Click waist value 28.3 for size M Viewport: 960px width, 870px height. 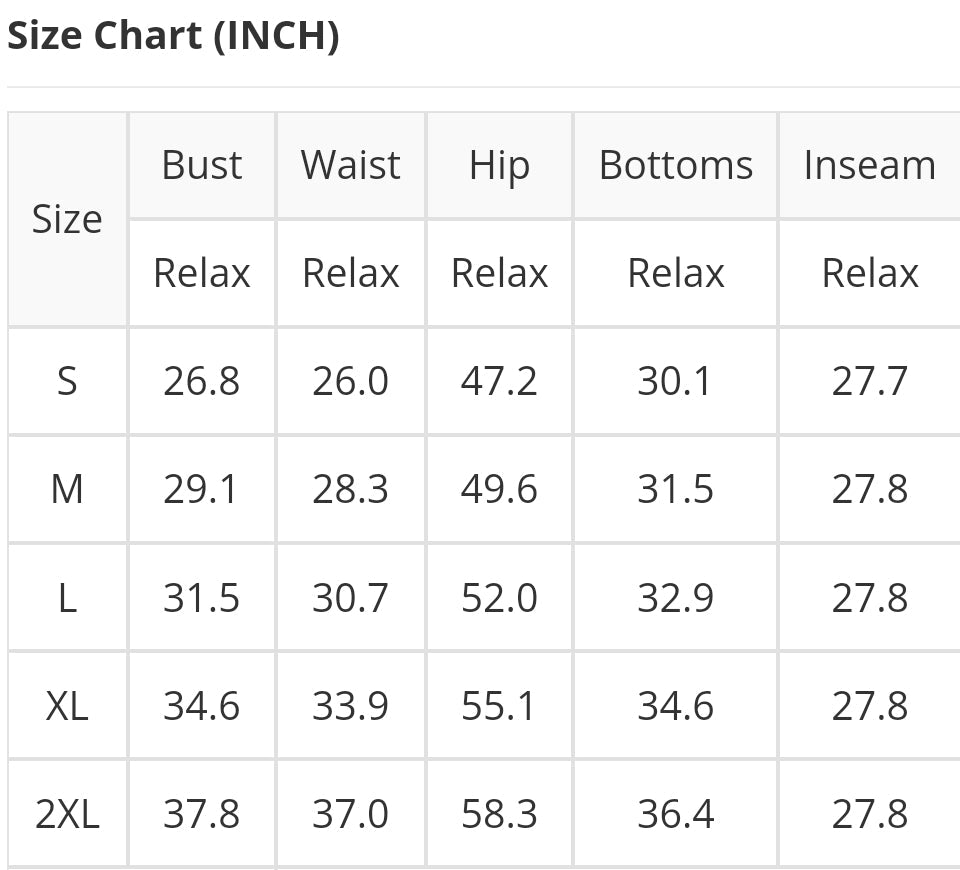350,489
